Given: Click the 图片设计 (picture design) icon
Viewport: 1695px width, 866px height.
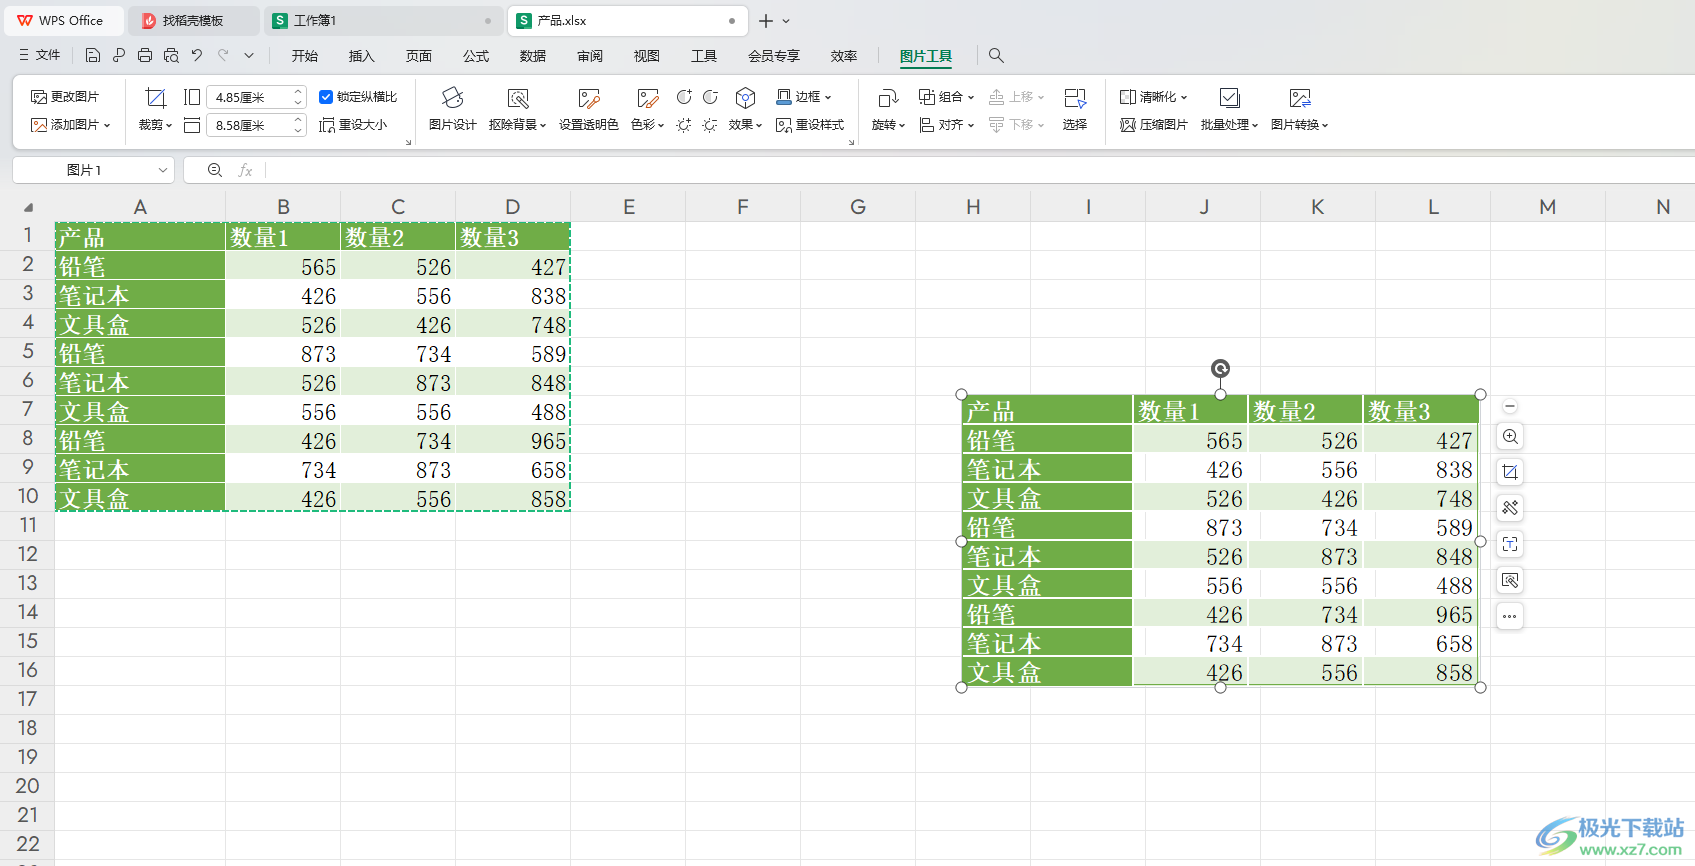Looking at the screenshot, I should pos(452,98).
